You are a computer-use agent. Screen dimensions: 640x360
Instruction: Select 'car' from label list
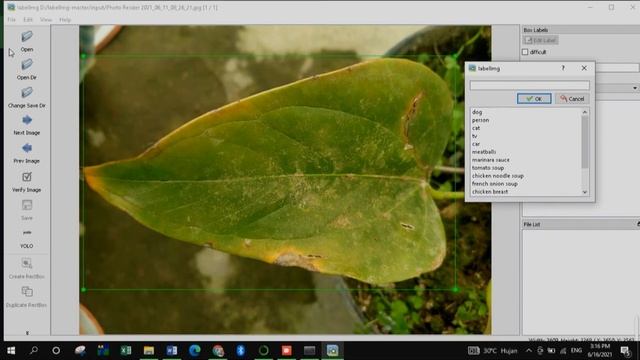coord(476,144)
